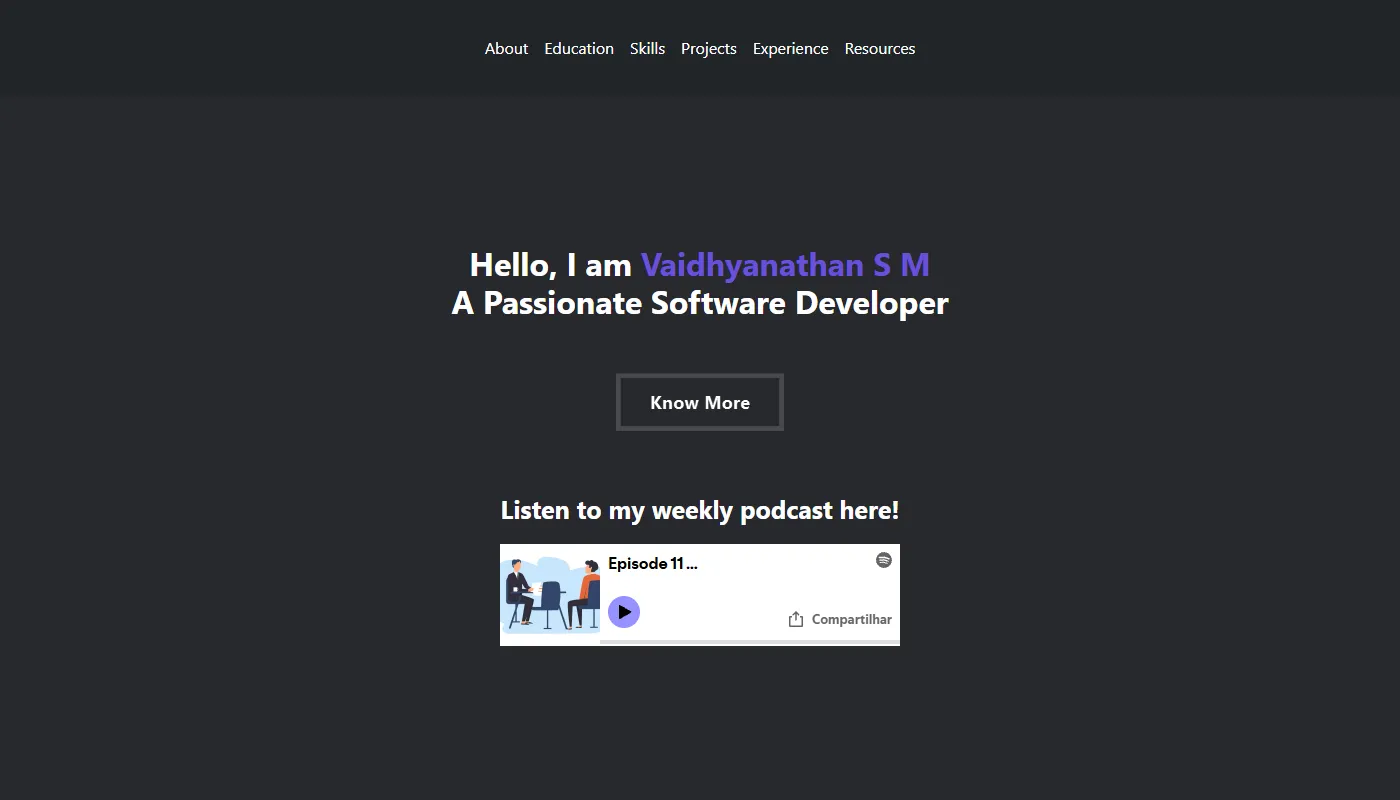Screen dimensions: 1400x800
Task: Click 'Listen to my weekly podcast here!' text
Action: [x=700, y=510]
